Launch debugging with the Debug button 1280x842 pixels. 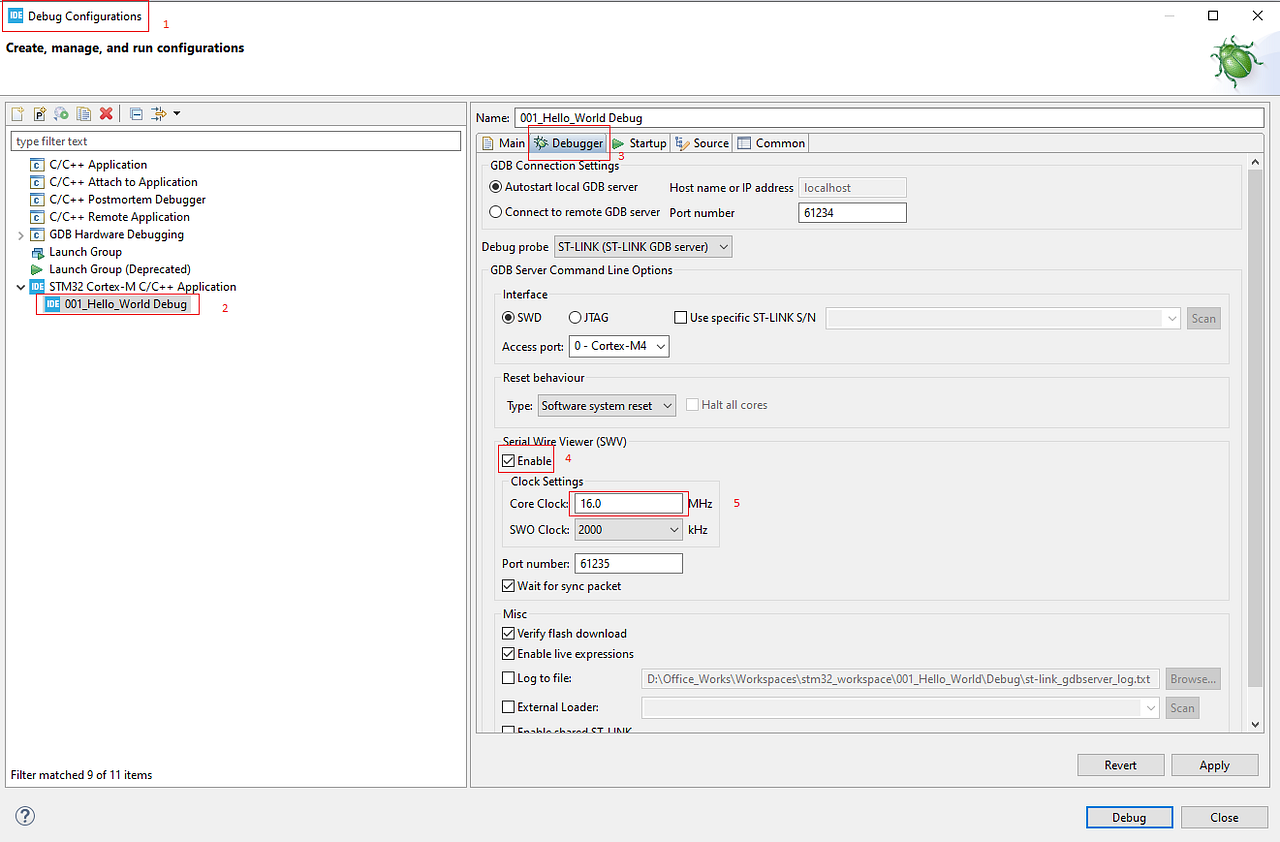point(1129,816)
